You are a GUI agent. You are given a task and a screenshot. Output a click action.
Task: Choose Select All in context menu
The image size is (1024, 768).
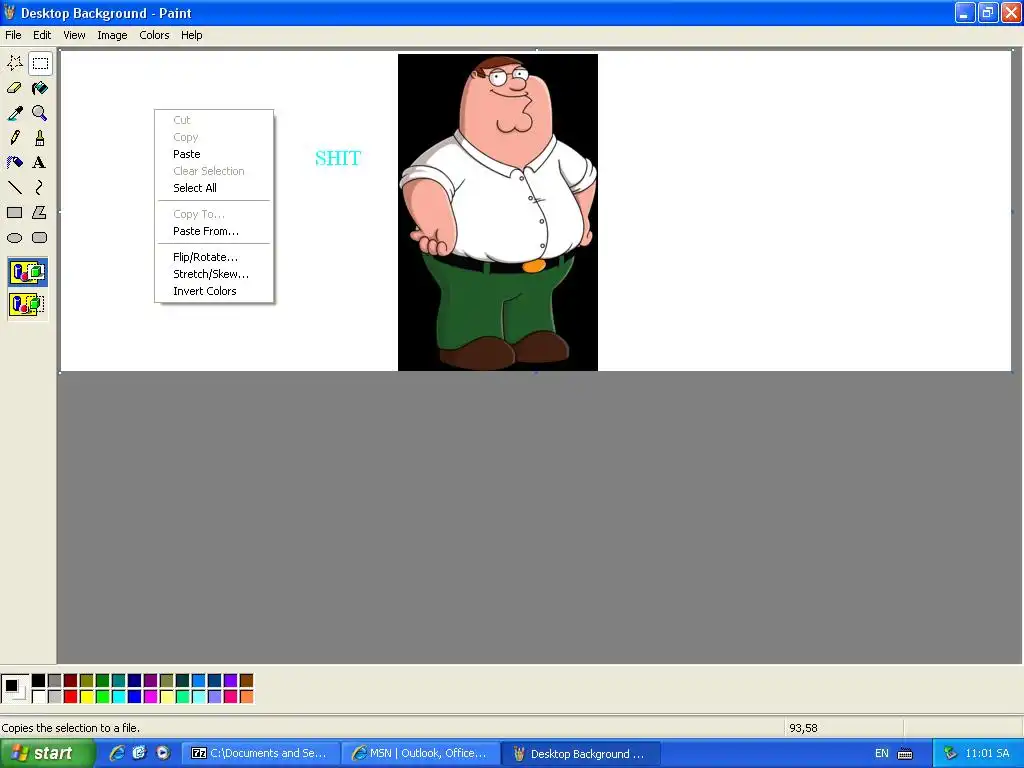214,188
